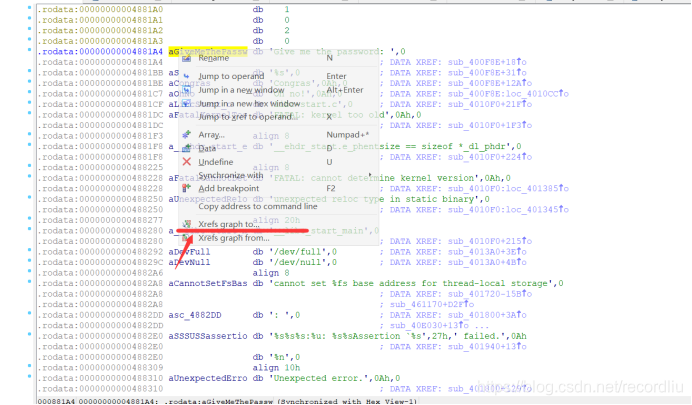The height and width of the screenshot is (405, 692).
Task: Click xref sub_4010F0+215
Action: pos(490,241)
